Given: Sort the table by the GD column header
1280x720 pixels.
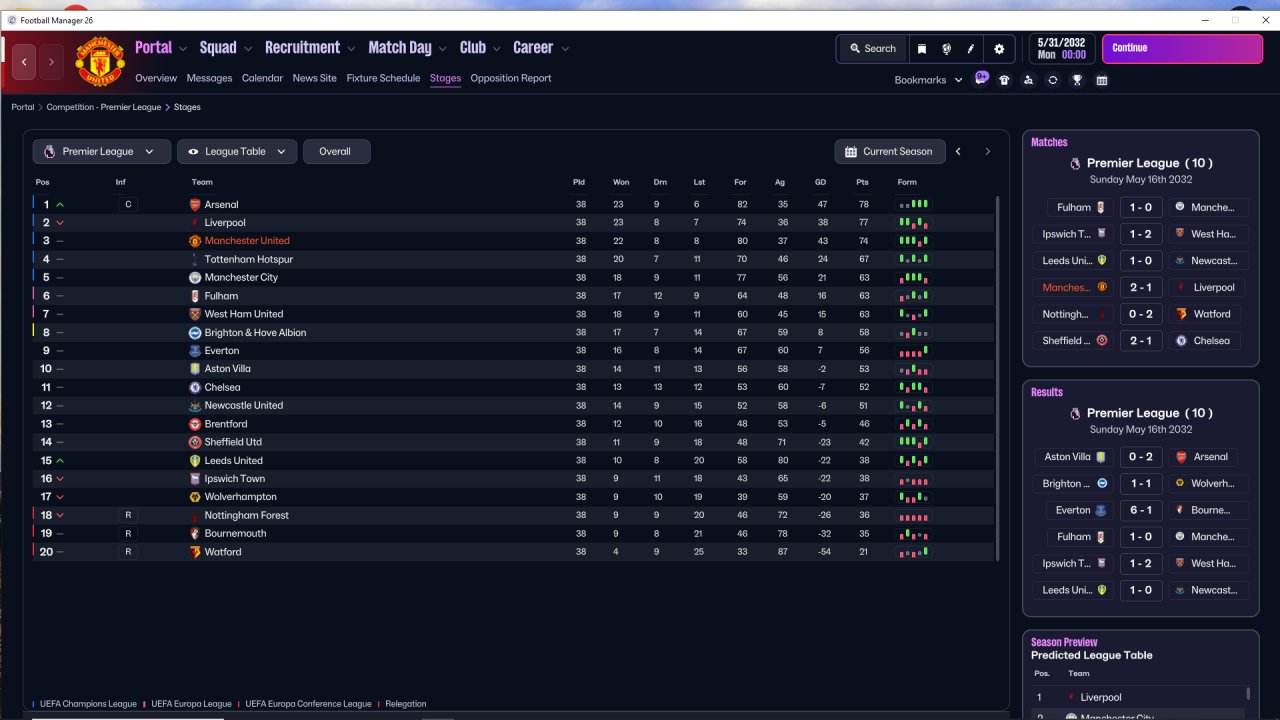Looking at the screenshot, I should pos(820,182).
